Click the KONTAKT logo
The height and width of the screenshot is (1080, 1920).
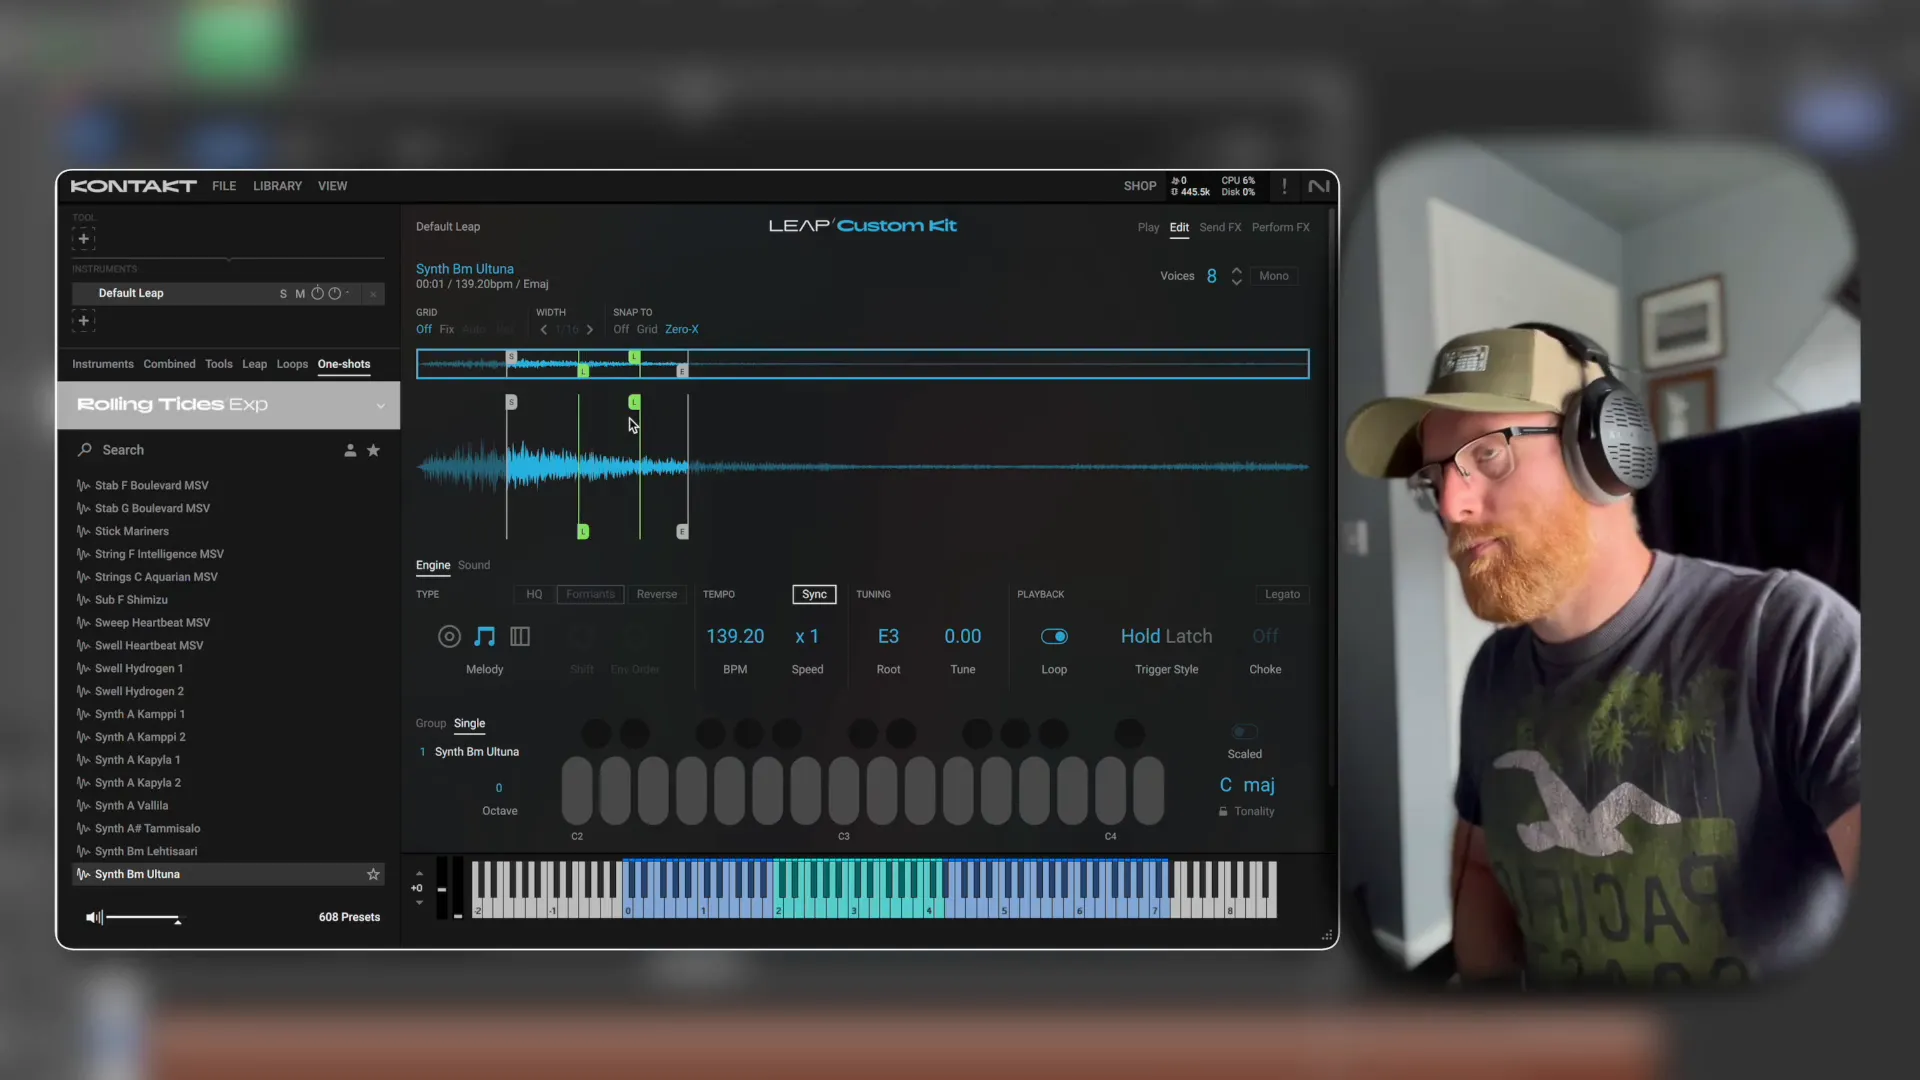pos(133,186)
